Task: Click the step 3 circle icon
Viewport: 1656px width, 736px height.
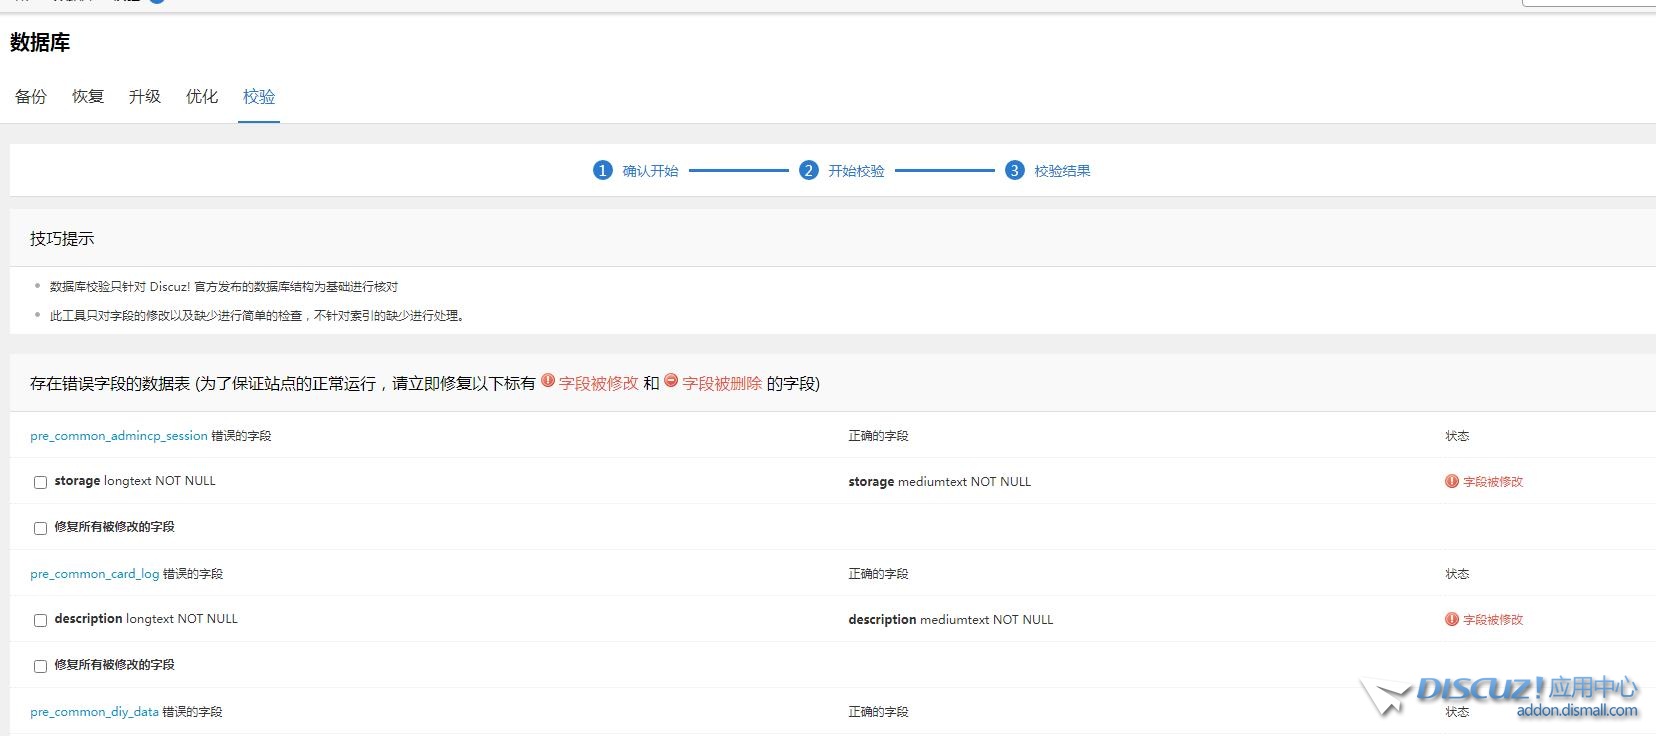Action: click(1014, 170)
